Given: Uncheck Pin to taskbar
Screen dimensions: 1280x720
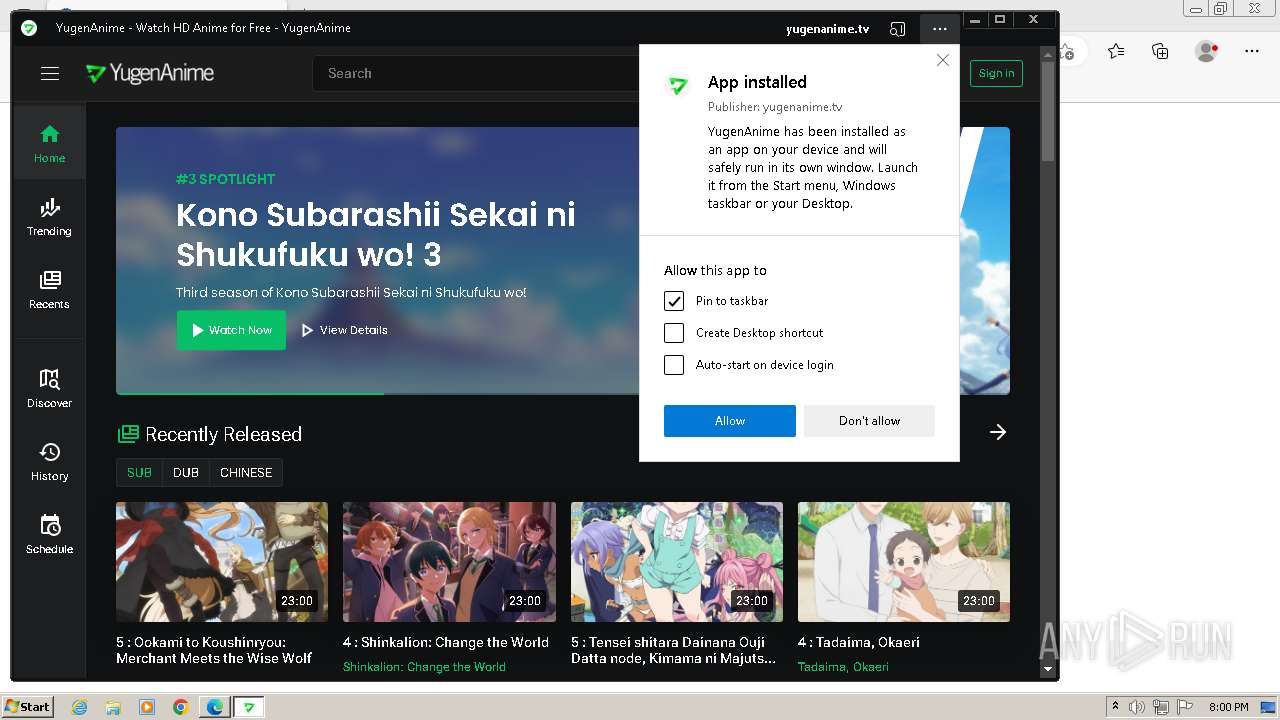Looking at the screenshot, I should (x=674, y=301).
